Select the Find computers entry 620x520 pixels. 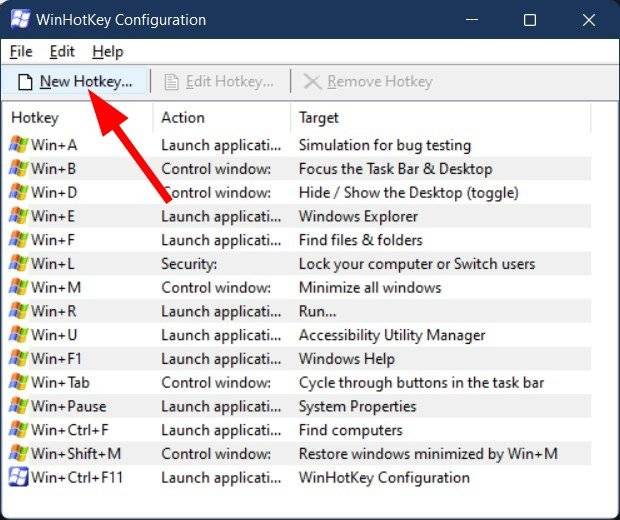click(350, 431)
